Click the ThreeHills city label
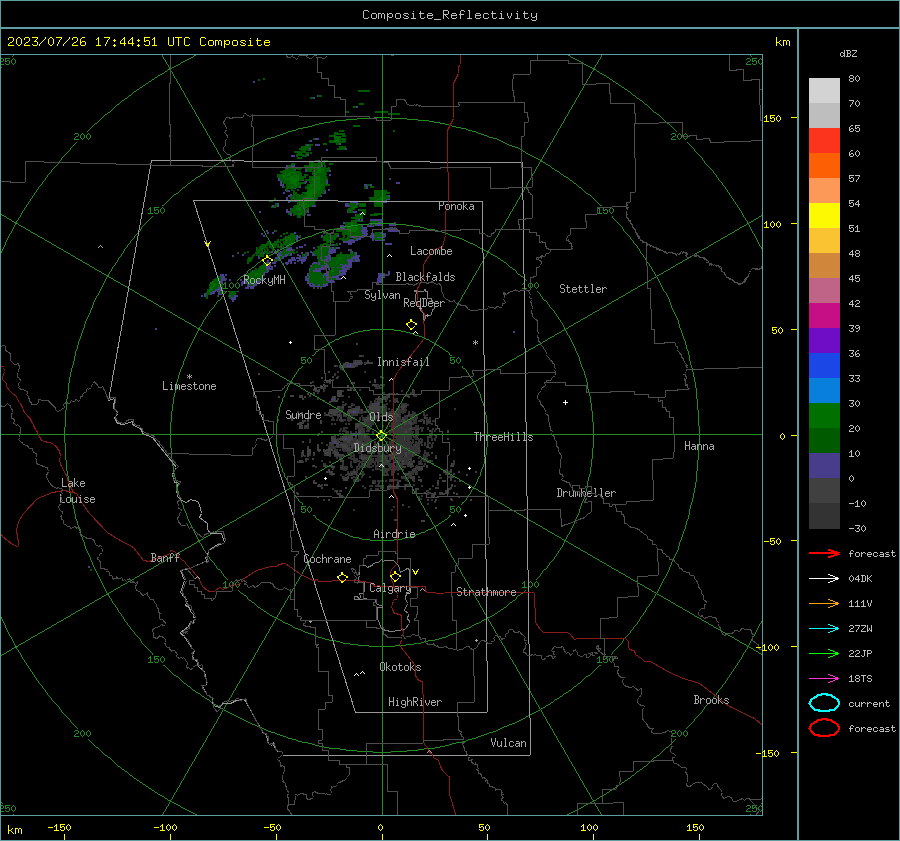Image resolution: width=900 pixels, height=841 pixels. (503, 437)
